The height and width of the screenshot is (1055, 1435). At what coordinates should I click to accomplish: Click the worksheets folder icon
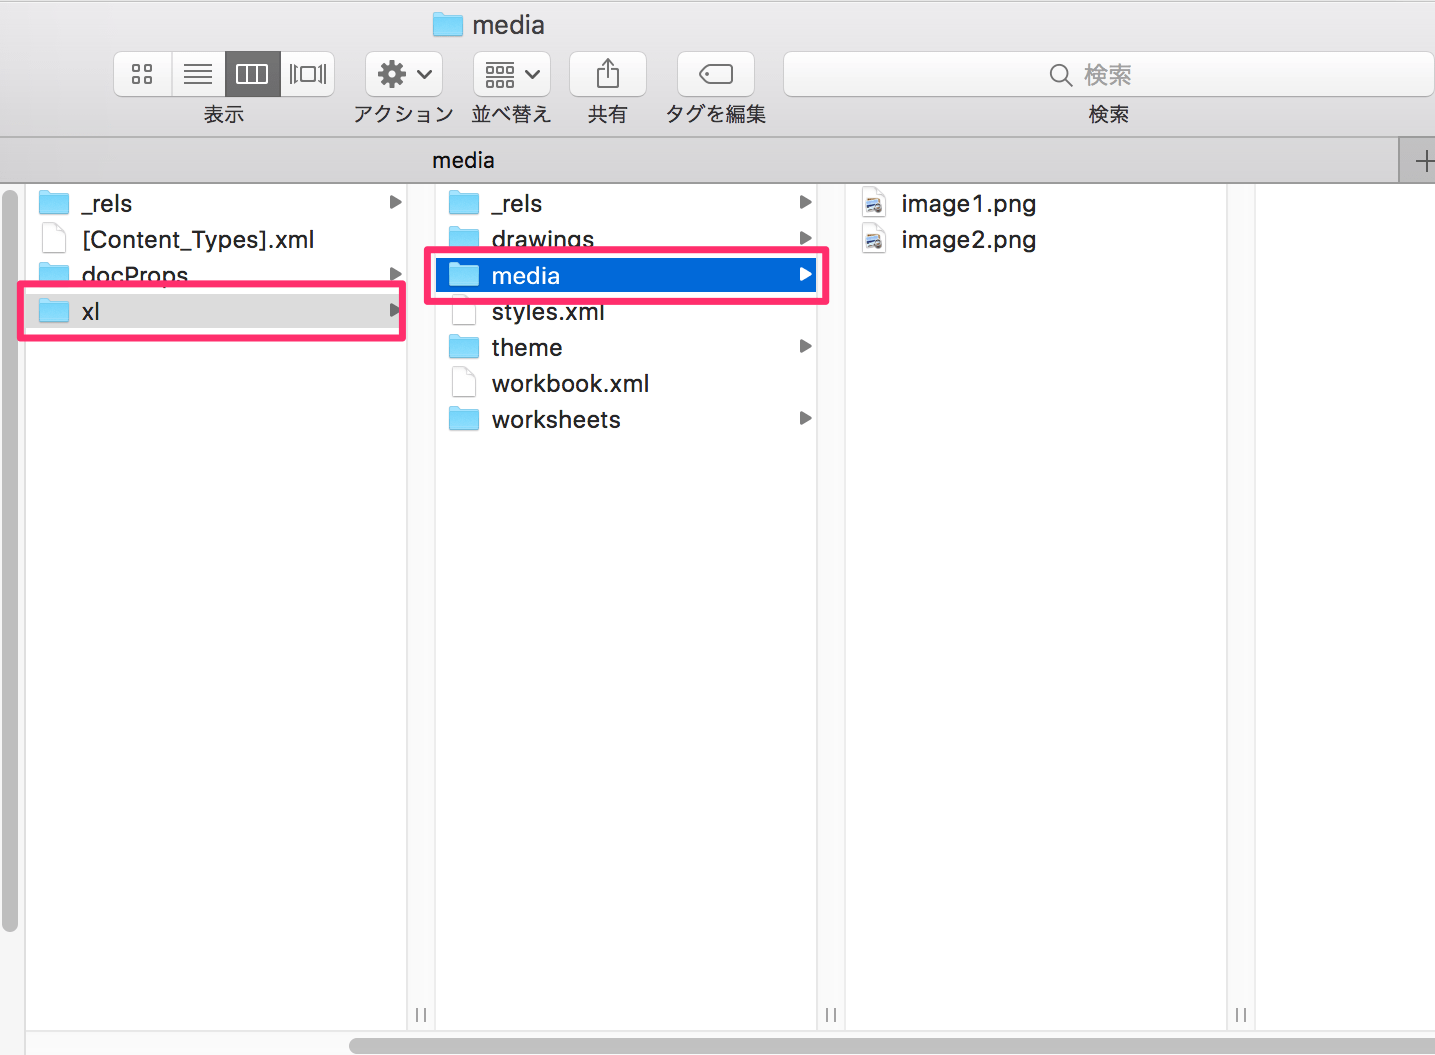click(464, 419)
